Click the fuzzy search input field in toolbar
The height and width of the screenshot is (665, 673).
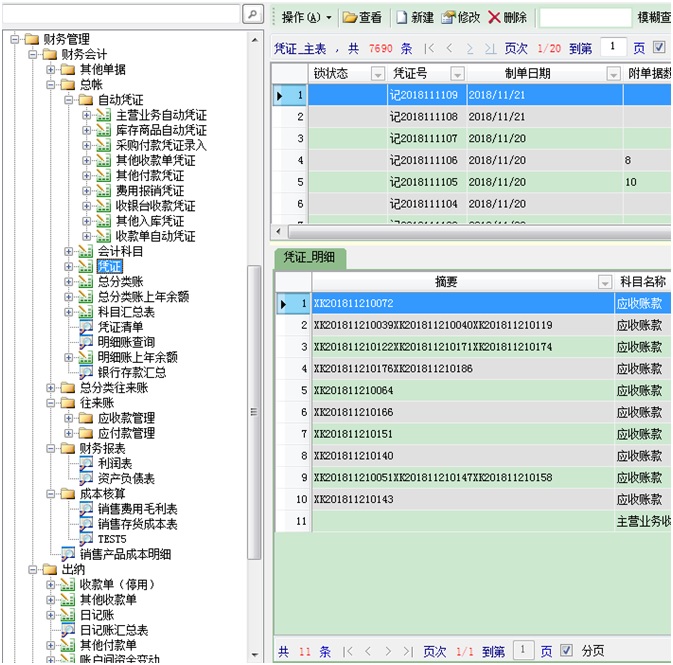[584, 17]
